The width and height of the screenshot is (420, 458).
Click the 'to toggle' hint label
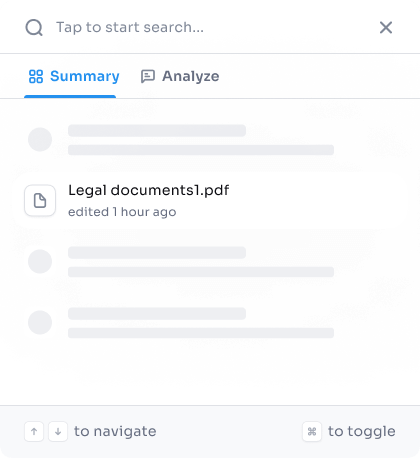pyautogui.click(x=362, y=432)
